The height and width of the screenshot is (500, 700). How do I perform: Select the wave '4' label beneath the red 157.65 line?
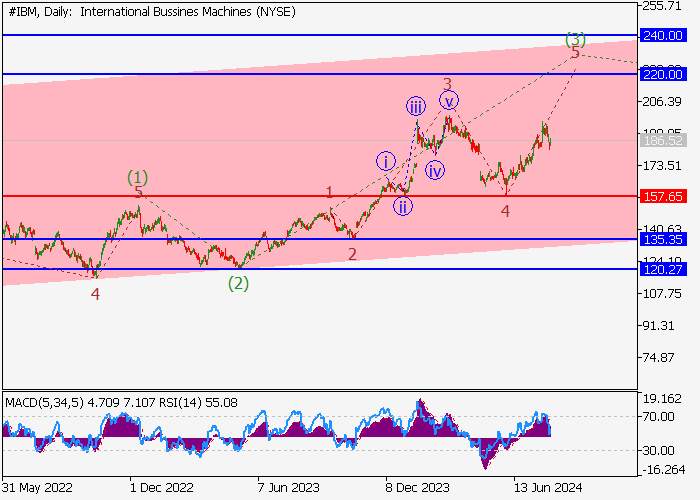pyautogui.click(x=505, y=211)
